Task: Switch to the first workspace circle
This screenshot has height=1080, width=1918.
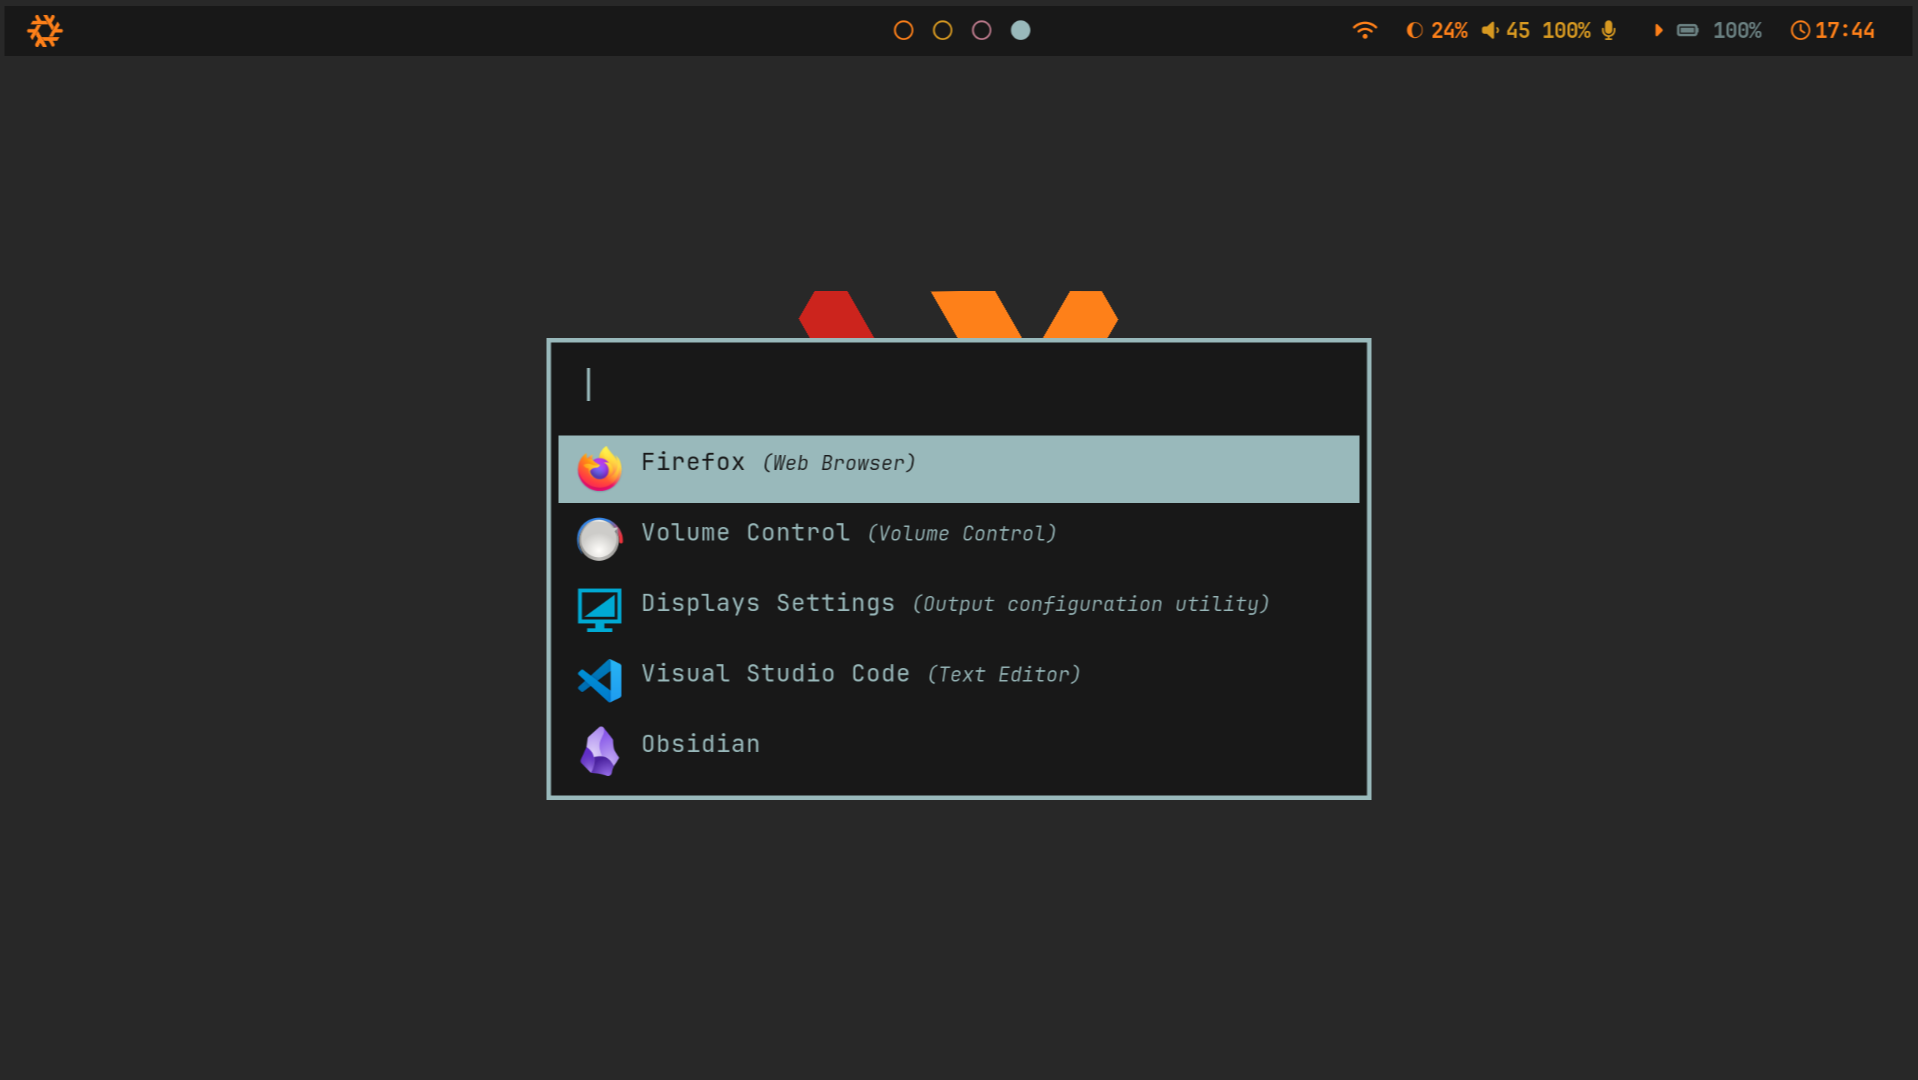Action: [903, 30]
